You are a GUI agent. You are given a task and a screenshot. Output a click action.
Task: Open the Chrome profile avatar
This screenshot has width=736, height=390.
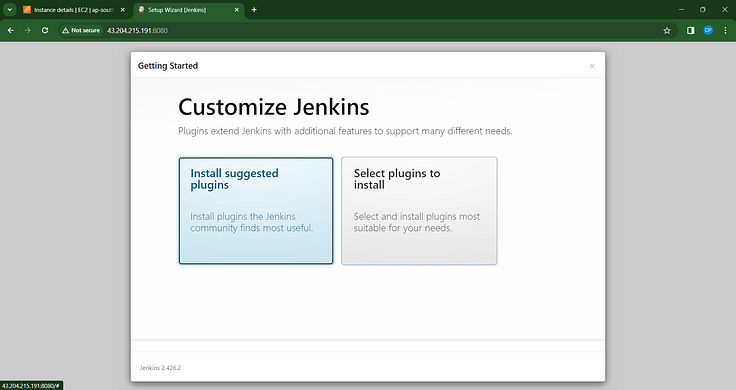(x=708, y=31)
